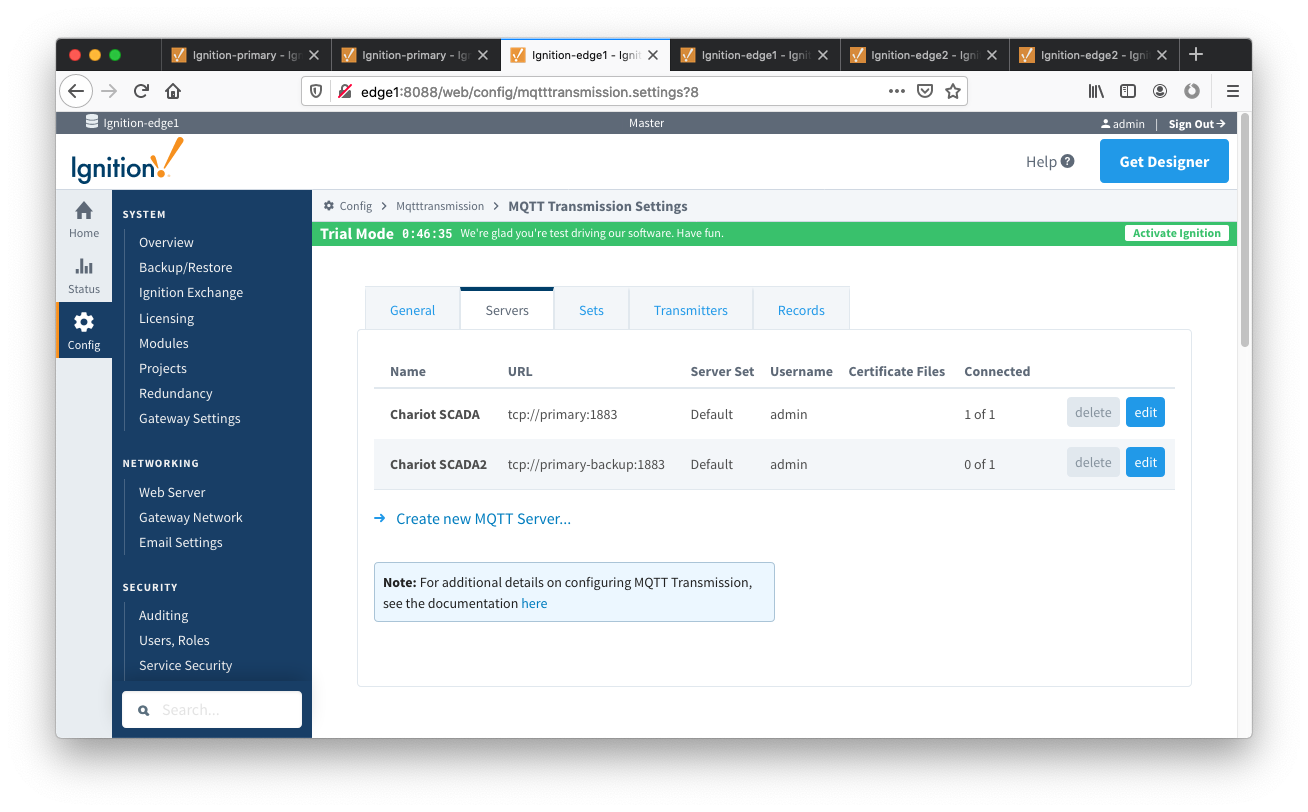
Task: Close first Ignition-primary tab
Action: (x=313, y=55)
